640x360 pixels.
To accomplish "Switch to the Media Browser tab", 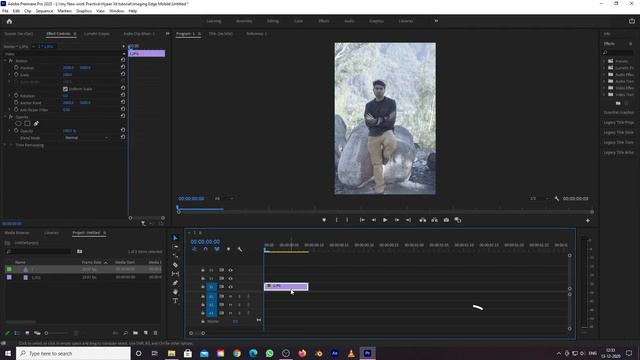I will coord(17,233).
